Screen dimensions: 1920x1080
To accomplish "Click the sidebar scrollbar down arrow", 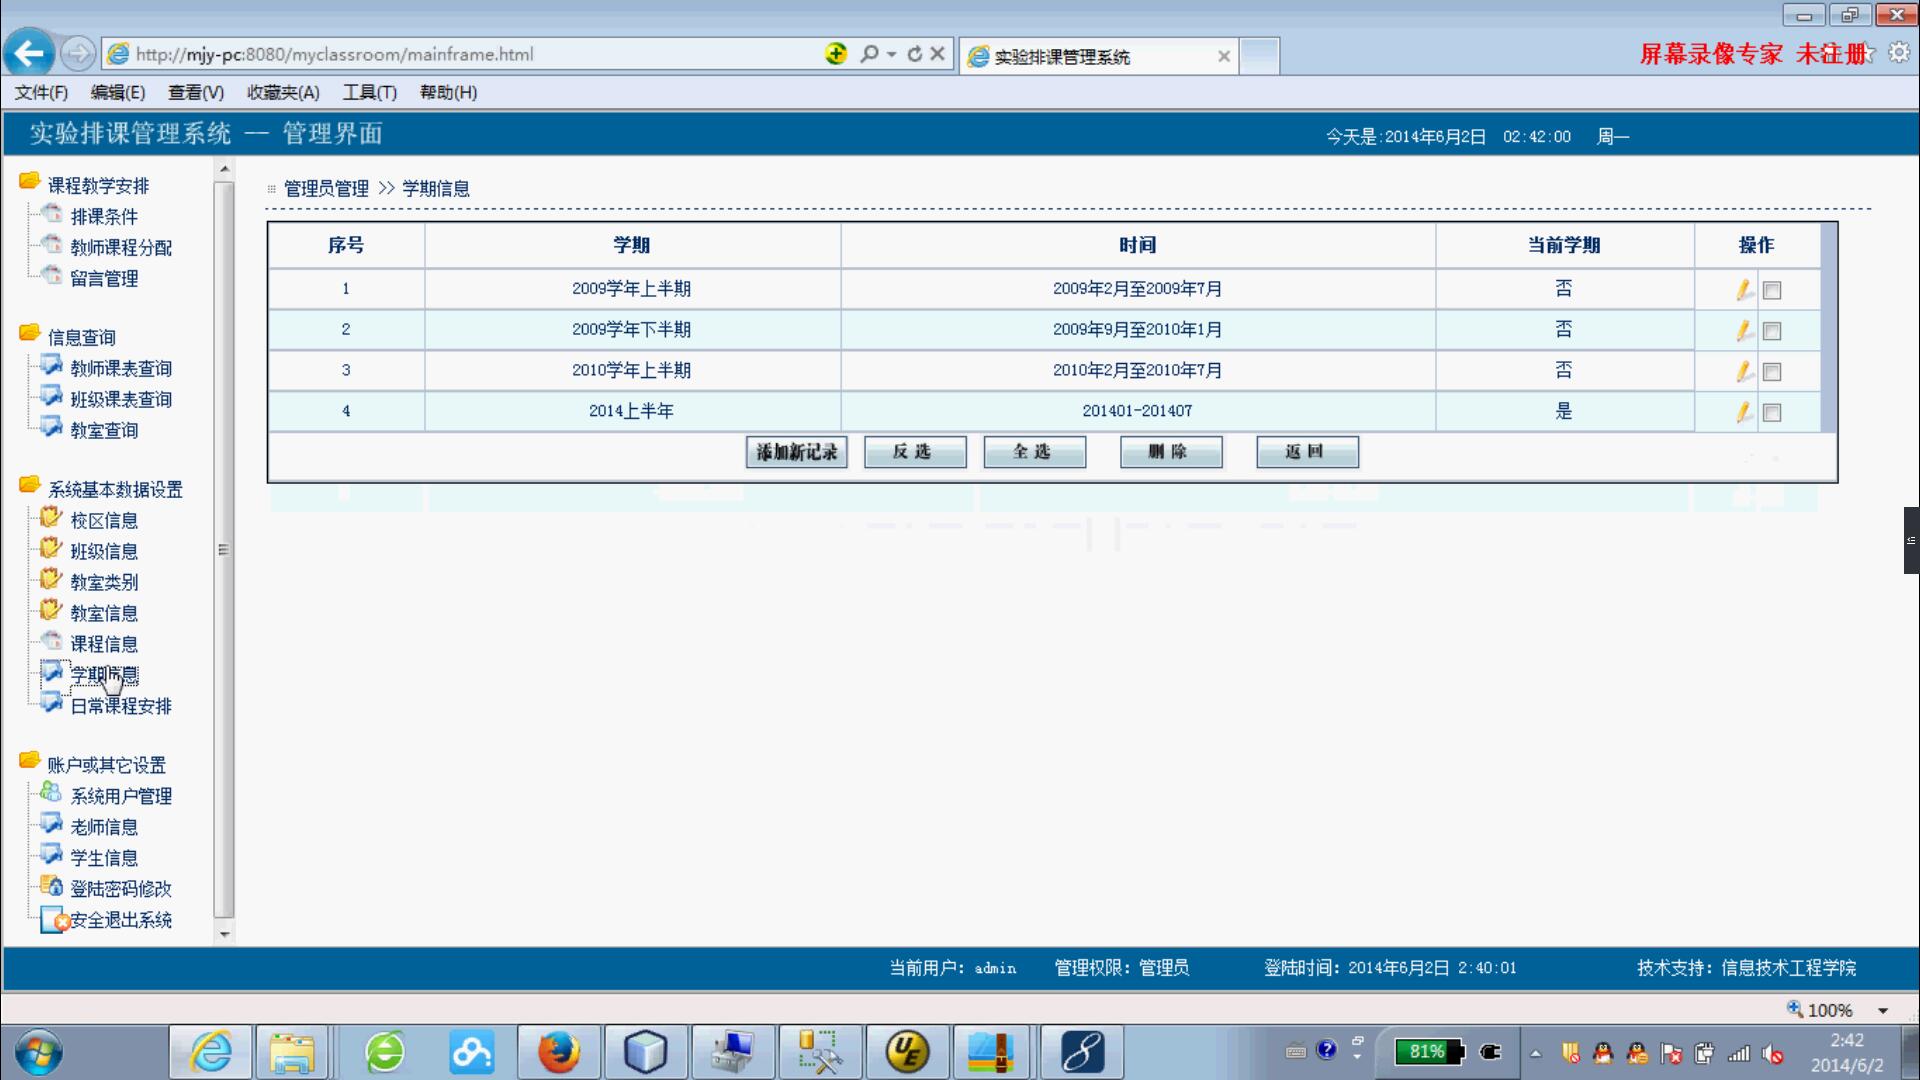I will (224, 934).
